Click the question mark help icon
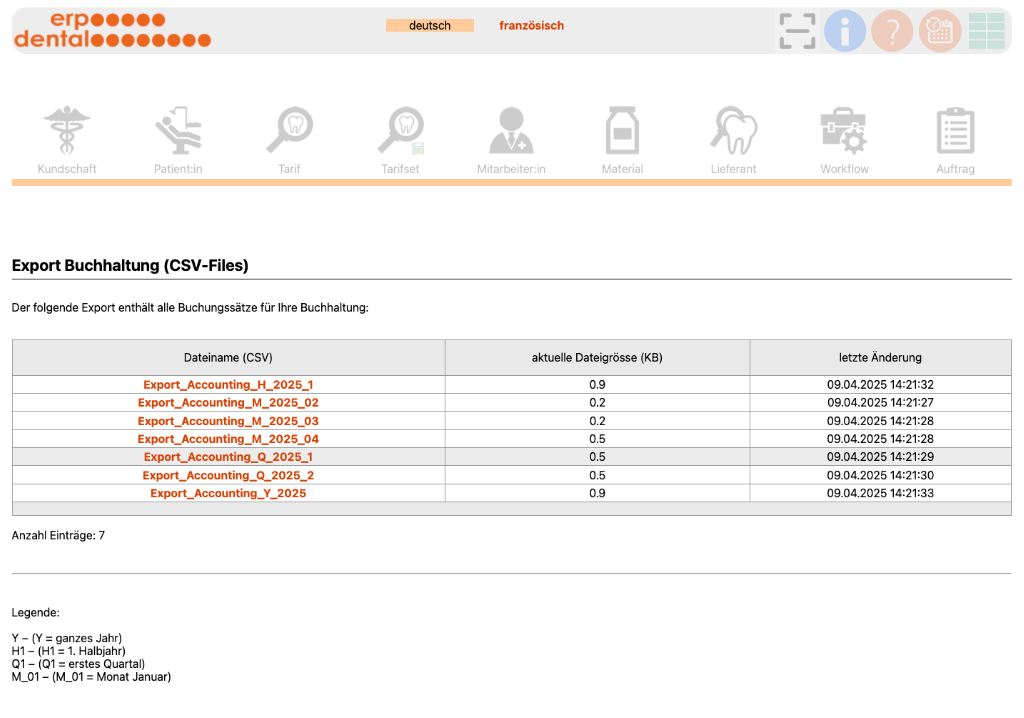The width and height of the screenshot is (1024, 718). tap(892, 31)
